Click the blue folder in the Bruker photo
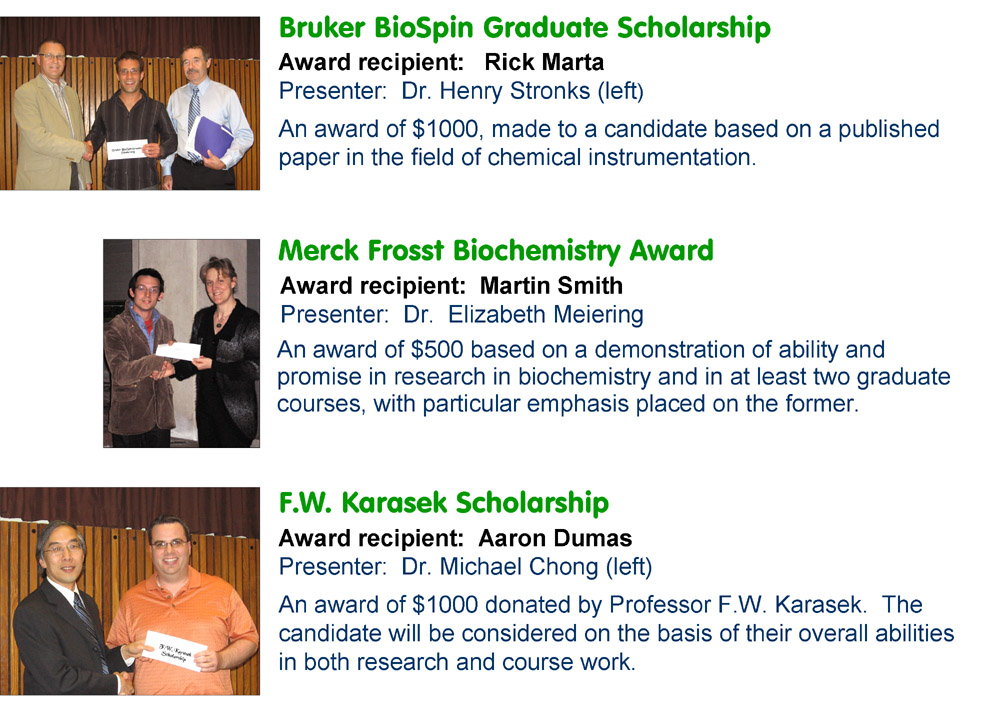Image resolution: width=1000 pixels, height=714 pixels. (212, 137)
